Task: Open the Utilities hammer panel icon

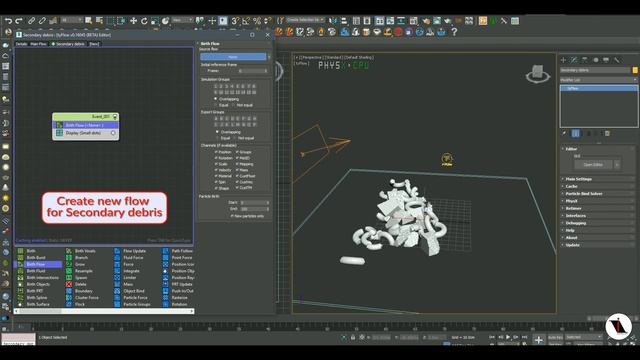Action: [617, 60]
